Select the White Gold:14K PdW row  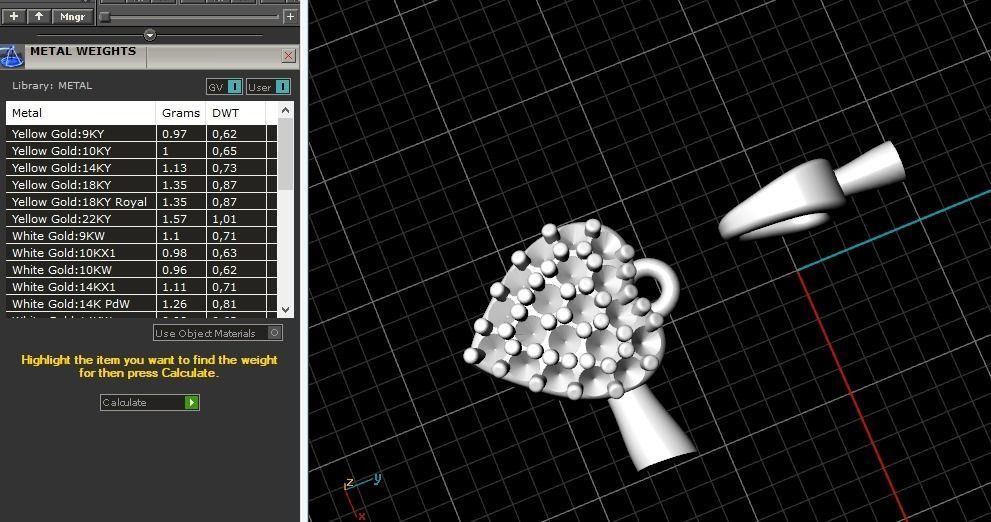(142, 304)
